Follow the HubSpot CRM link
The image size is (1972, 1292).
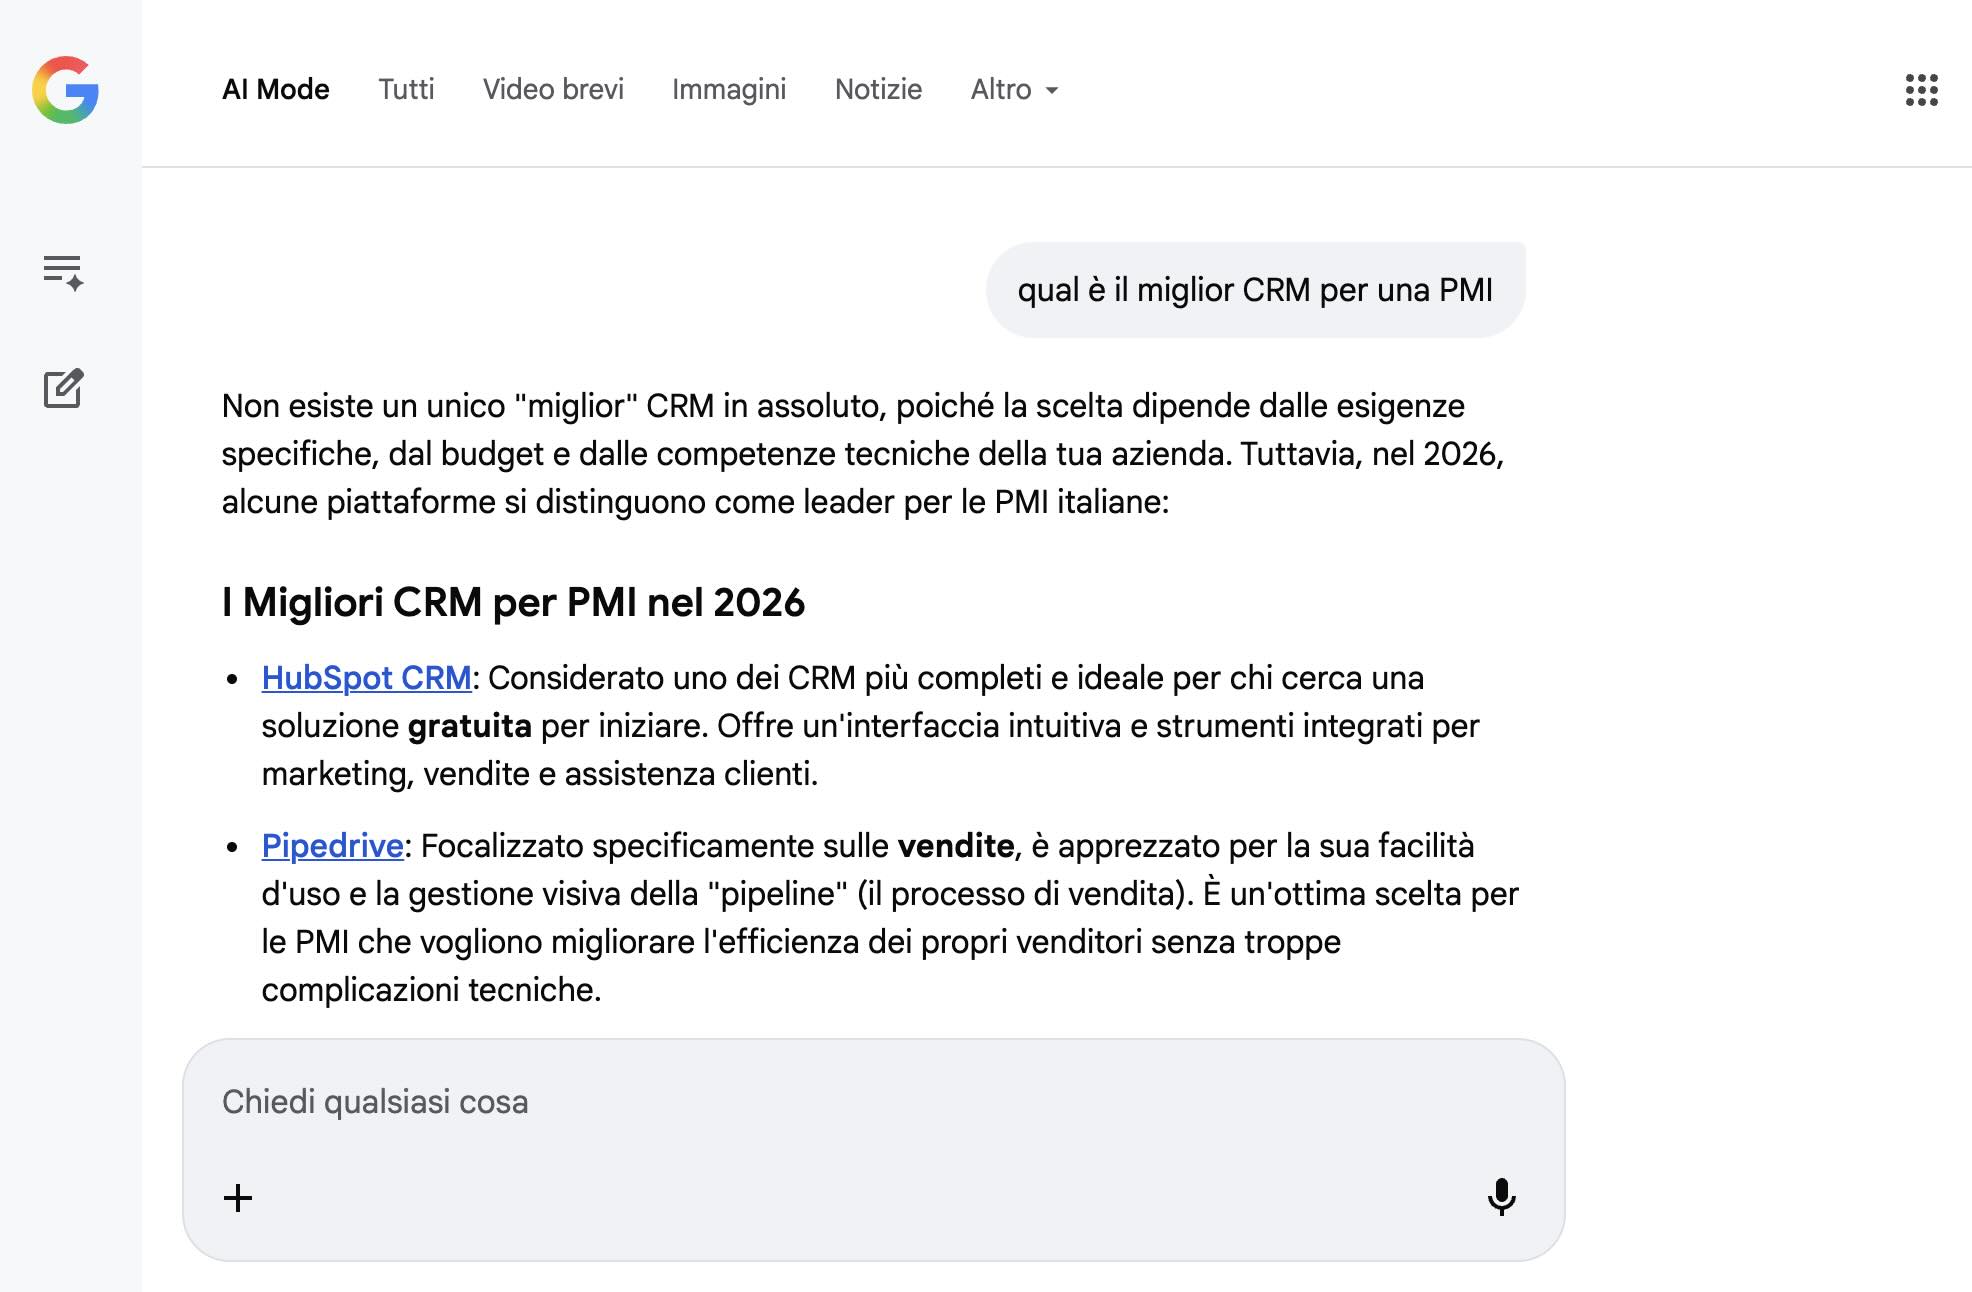(x=366, y=678)
